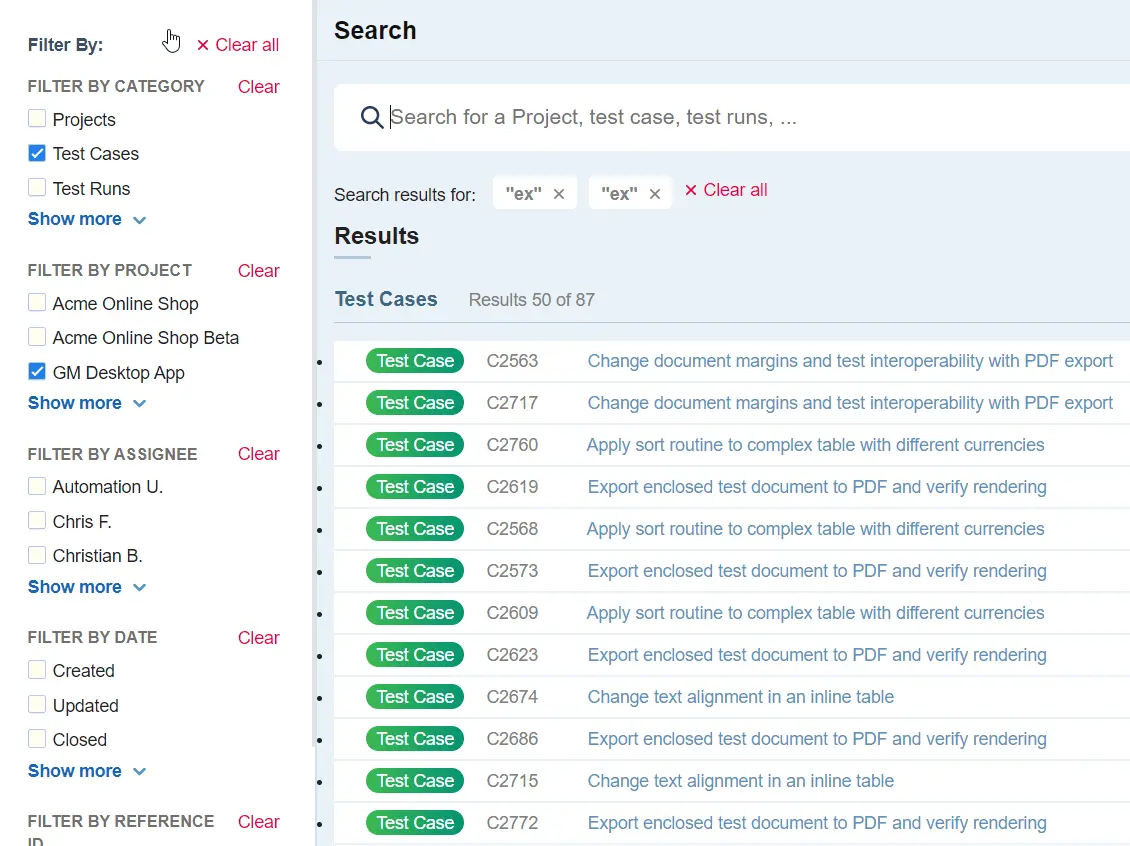Open test case C2686 export PDF link
The image size is (1130, 846).
point(817,739)
